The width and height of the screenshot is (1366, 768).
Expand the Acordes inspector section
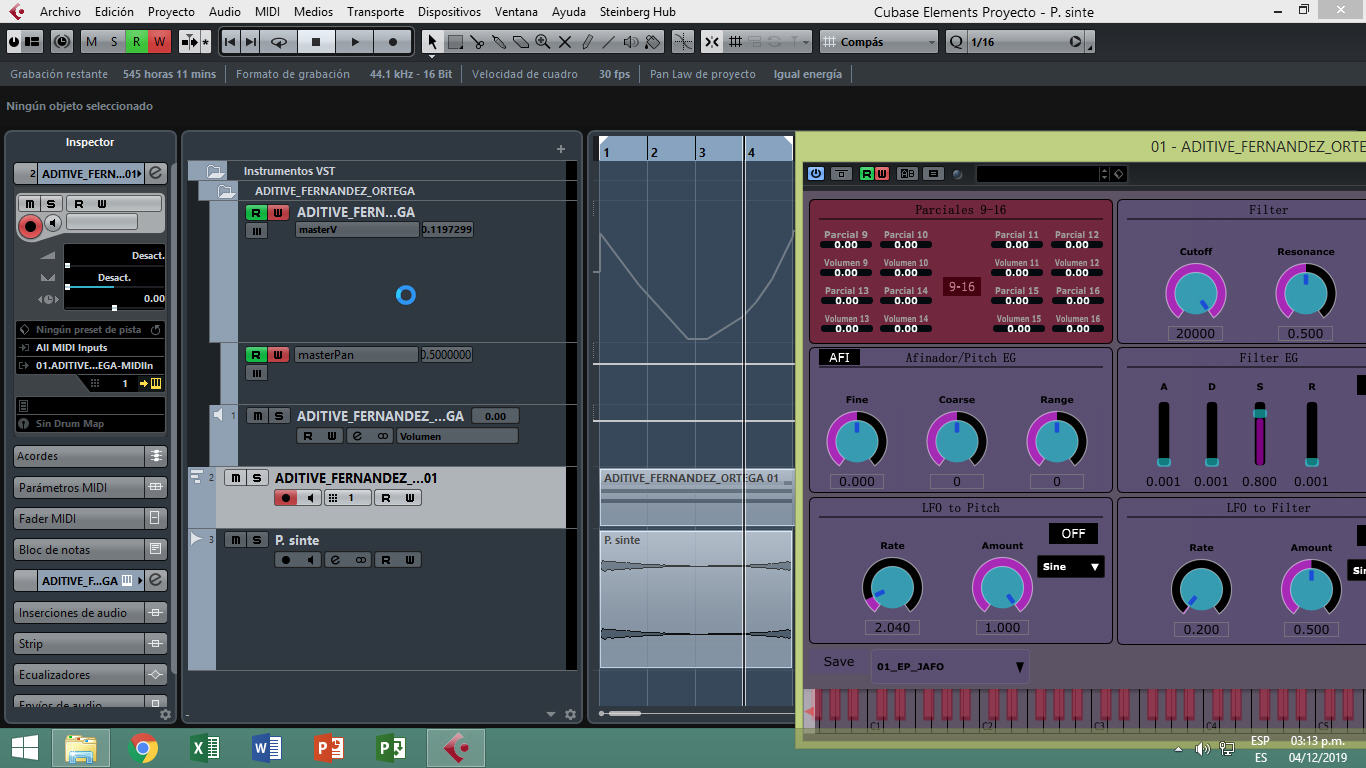[90, 456]
